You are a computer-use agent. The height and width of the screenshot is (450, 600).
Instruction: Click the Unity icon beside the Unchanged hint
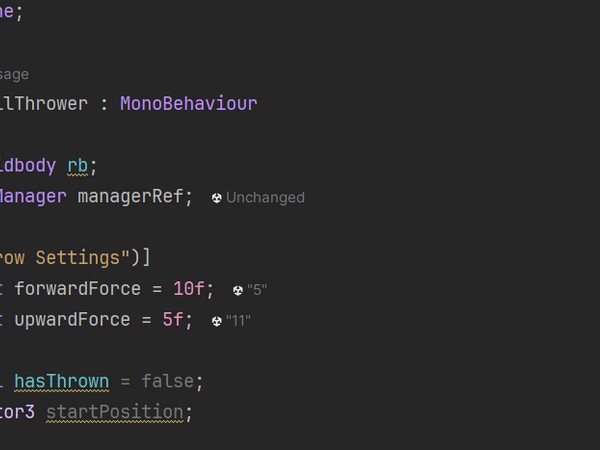[x=217, y=198]
